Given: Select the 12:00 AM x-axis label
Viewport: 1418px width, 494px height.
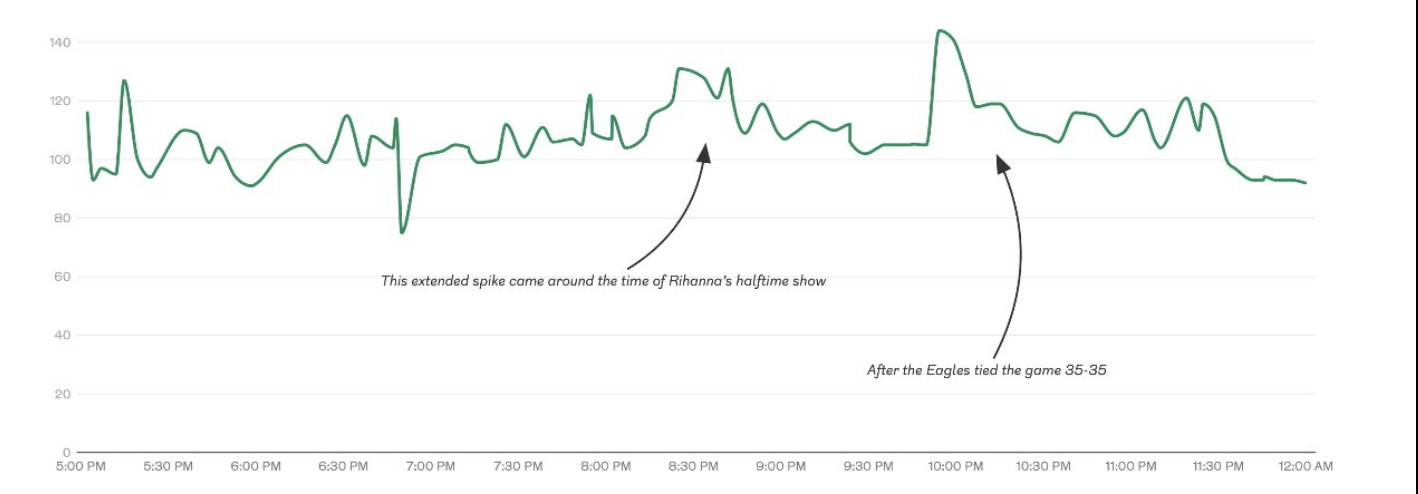Looking at the screenshot, I should [1306, 467].
